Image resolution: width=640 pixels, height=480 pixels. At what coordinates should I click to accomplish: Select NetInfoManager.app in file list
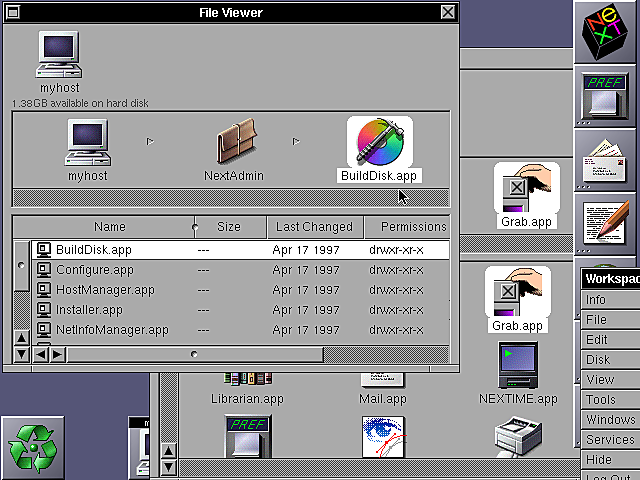point(241,329)
